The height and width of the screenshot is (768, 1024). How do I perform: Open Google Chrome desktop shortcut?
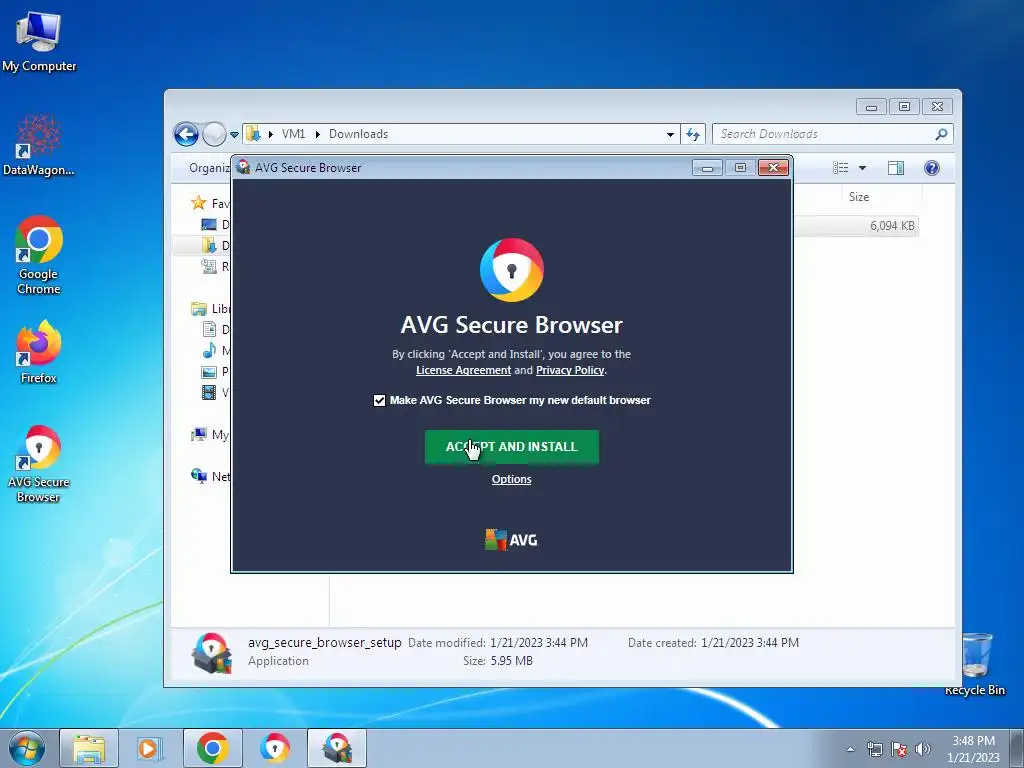[39, 255]
